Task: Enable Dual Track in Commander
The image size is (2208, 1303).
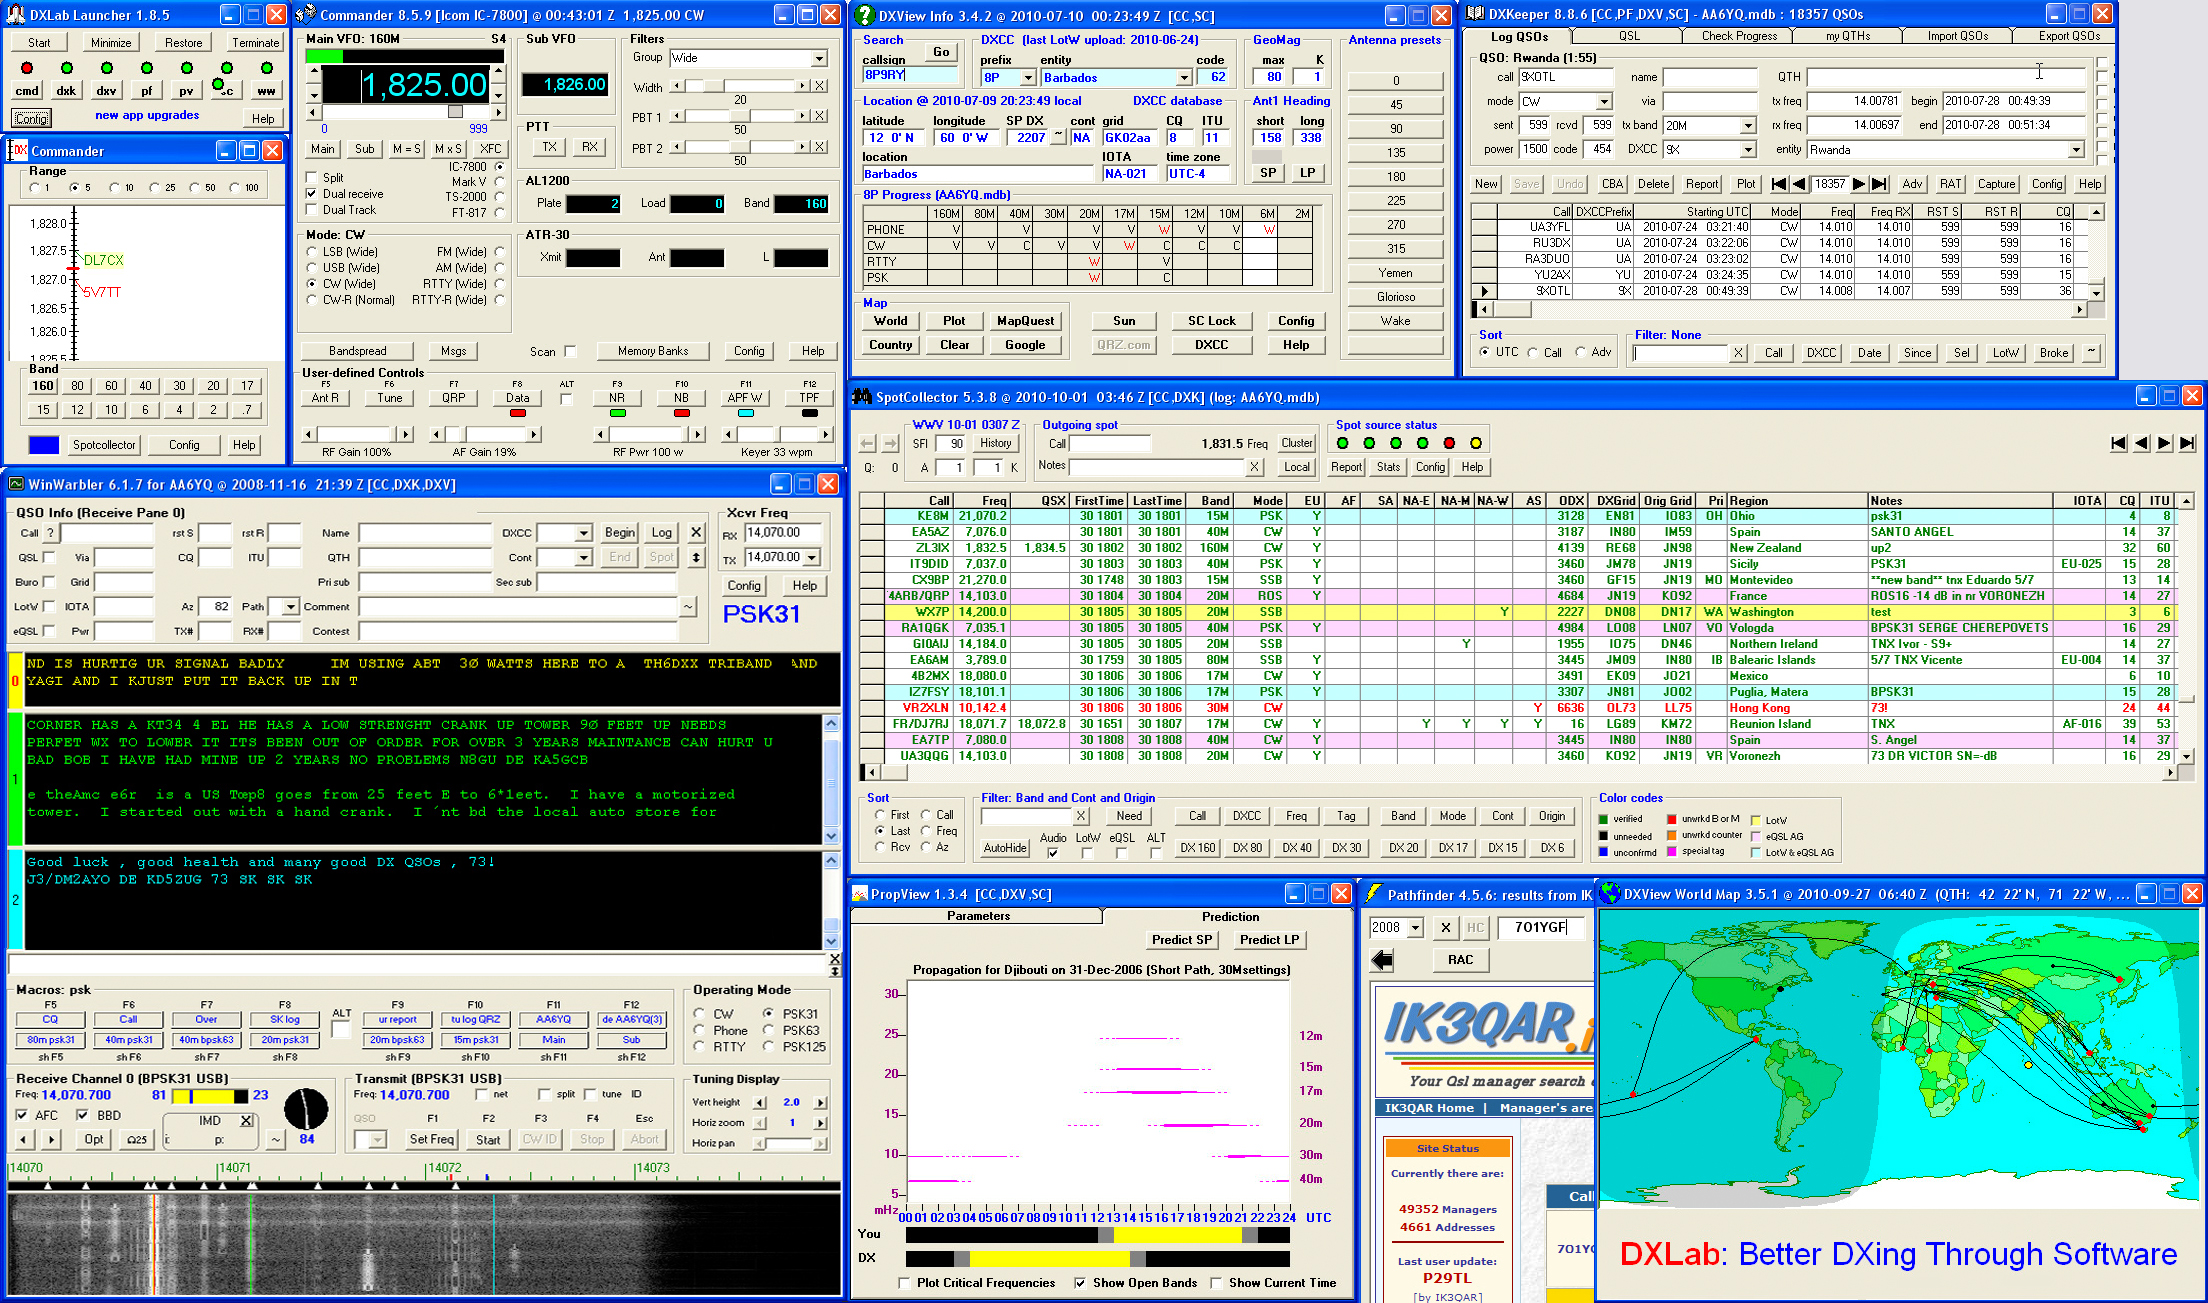Action: (312, 210)
